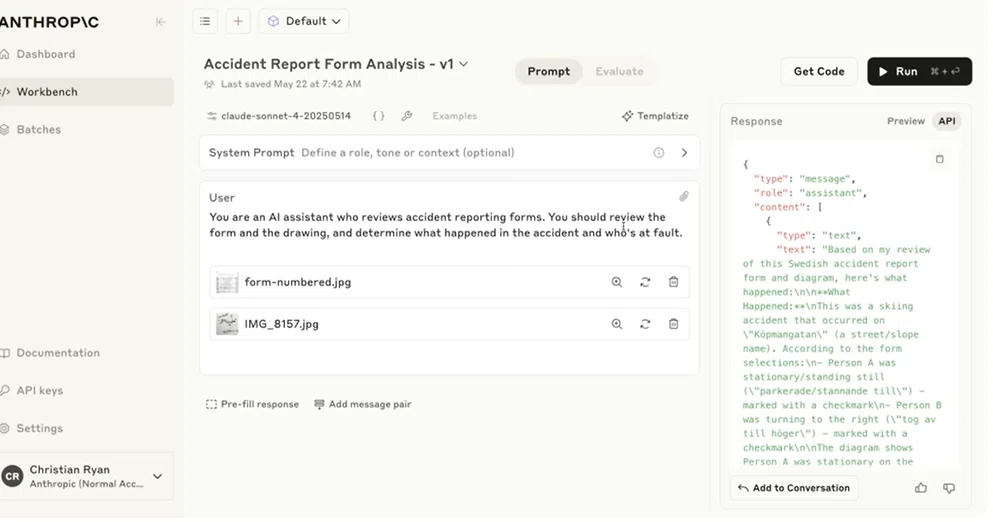Viewport: 993px width, 522px height.
Task: Replace form-numbered.jpg with the refresh icon
Action: pos(645,282)
